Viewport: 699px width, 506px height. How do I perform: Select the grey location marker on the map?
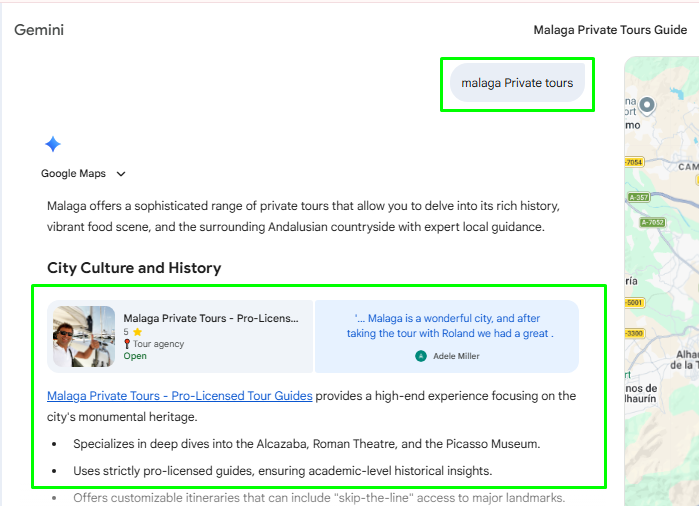[x=647, y=105]
